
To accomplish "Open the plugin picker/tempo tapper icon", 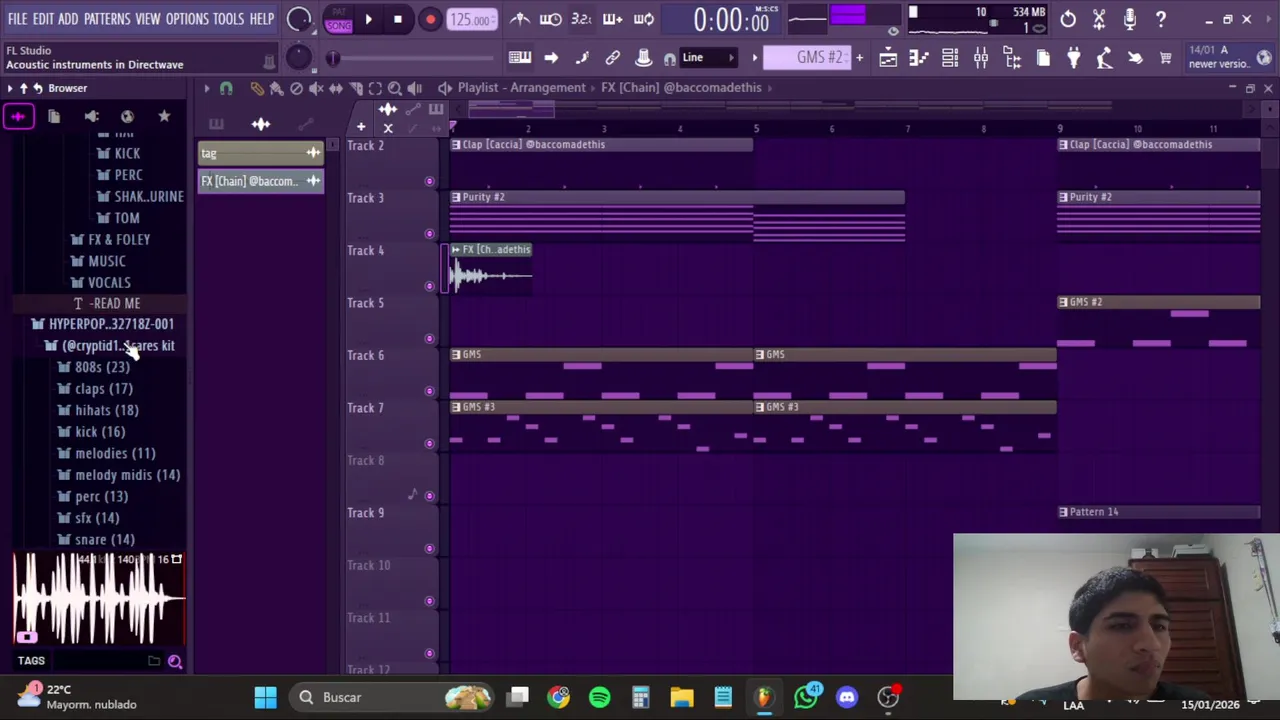I will click(1104, 58).
